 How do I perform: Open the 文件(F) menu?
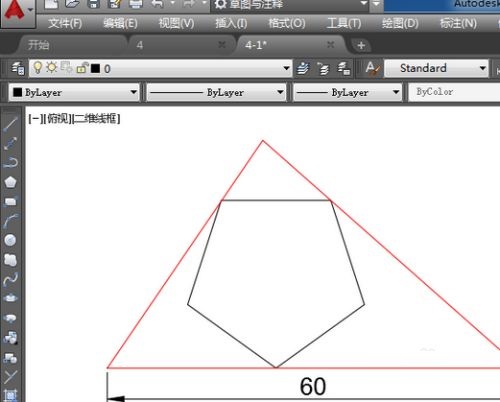[x=65, y=23]
